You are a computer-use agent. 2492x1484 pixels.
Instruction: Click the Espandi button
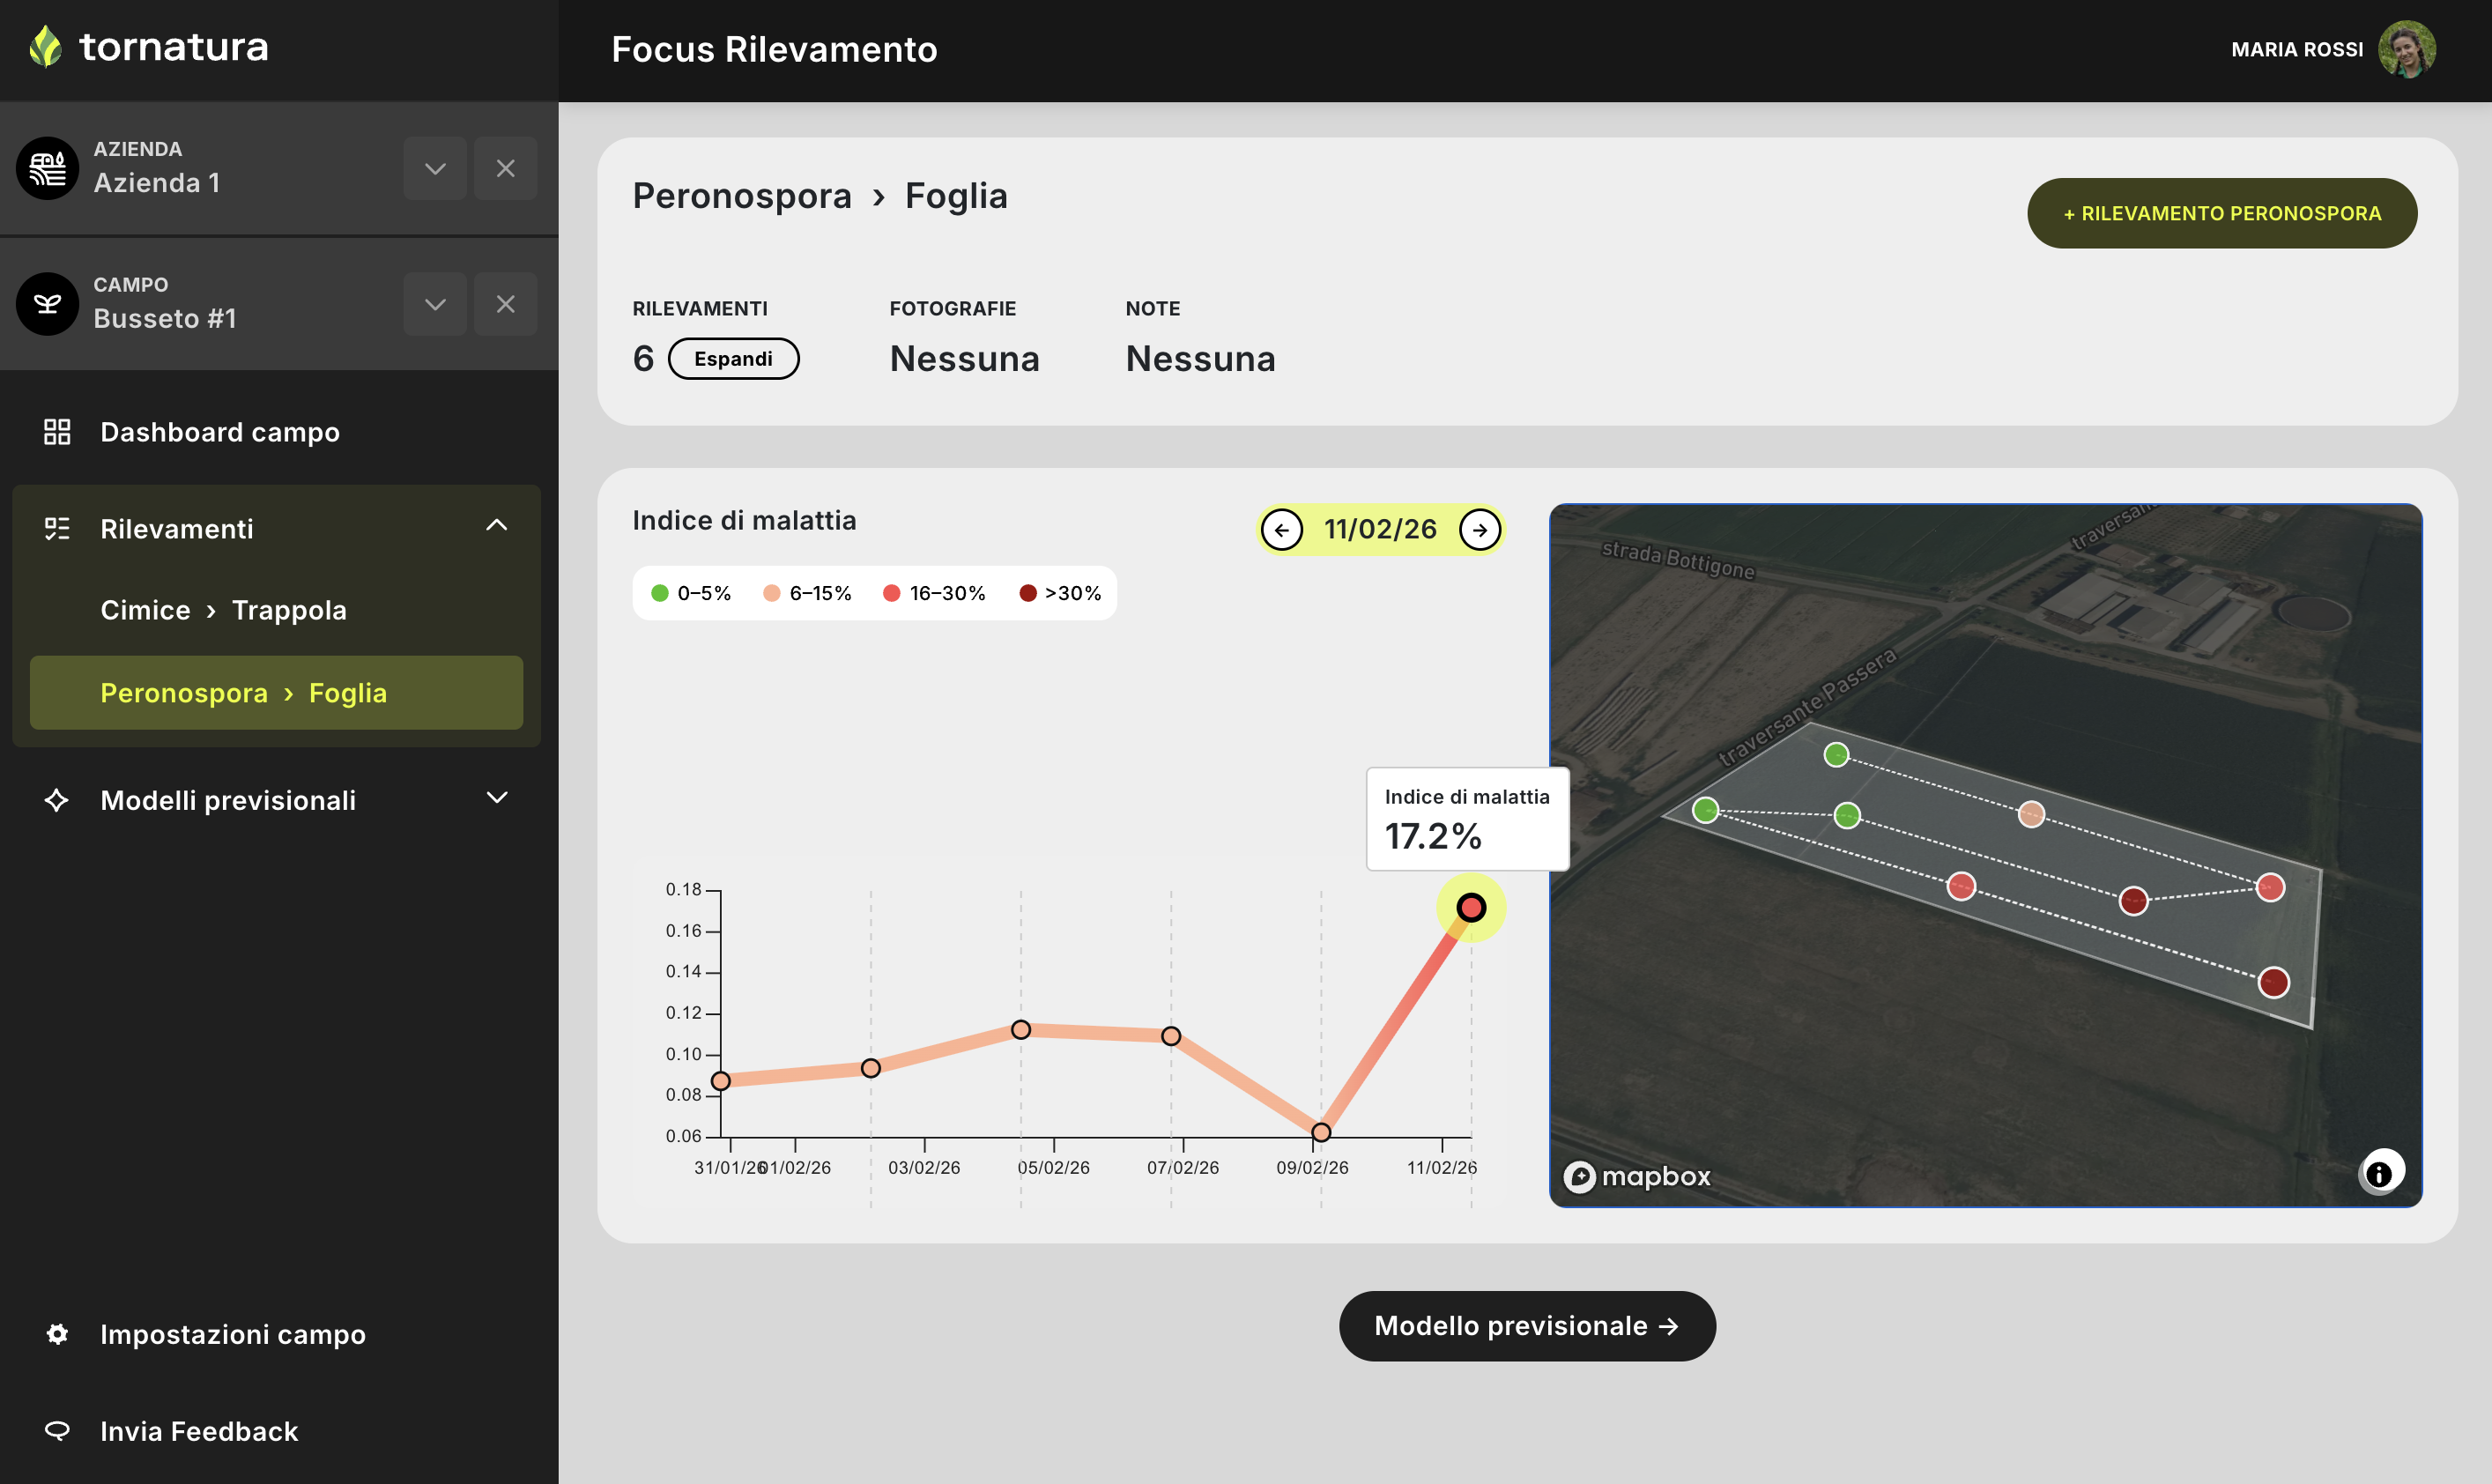(733, 358)
